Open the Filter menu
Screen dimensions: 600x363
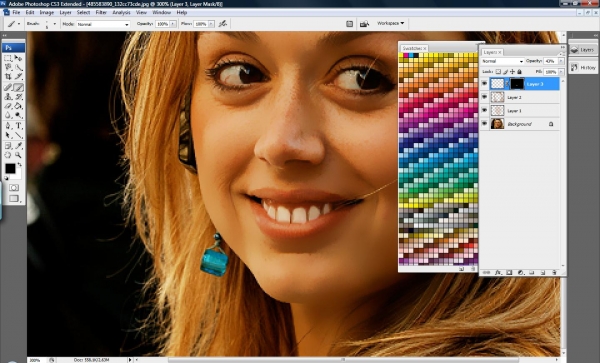coord(101,13)
